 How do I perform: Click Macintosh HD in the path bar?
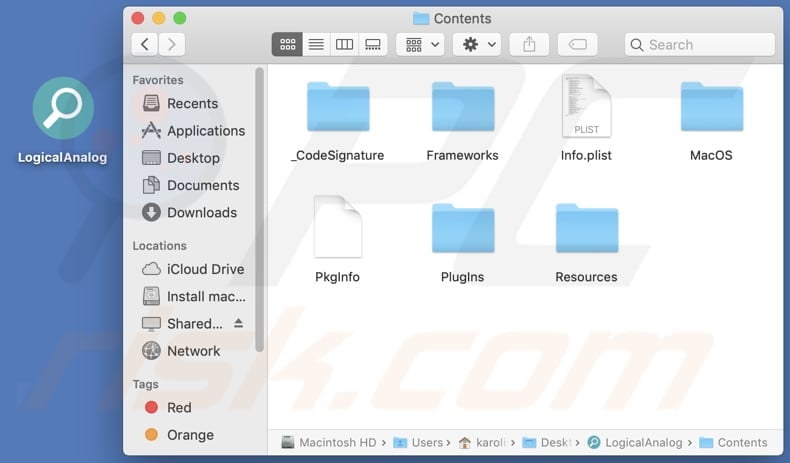pos(329,442)
